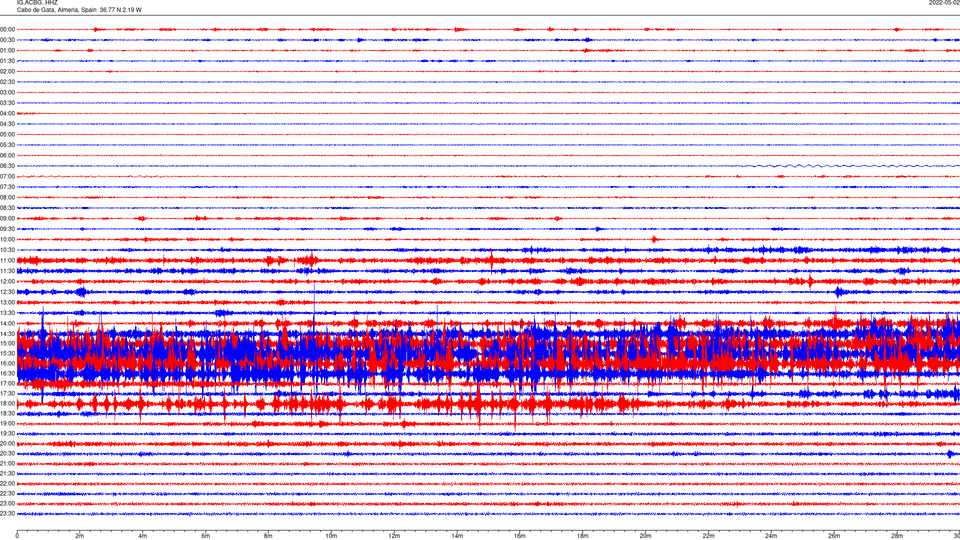Click the 14m tick label on time axis
The height and width of the screenshot is (540, 960).
point(457,536)
